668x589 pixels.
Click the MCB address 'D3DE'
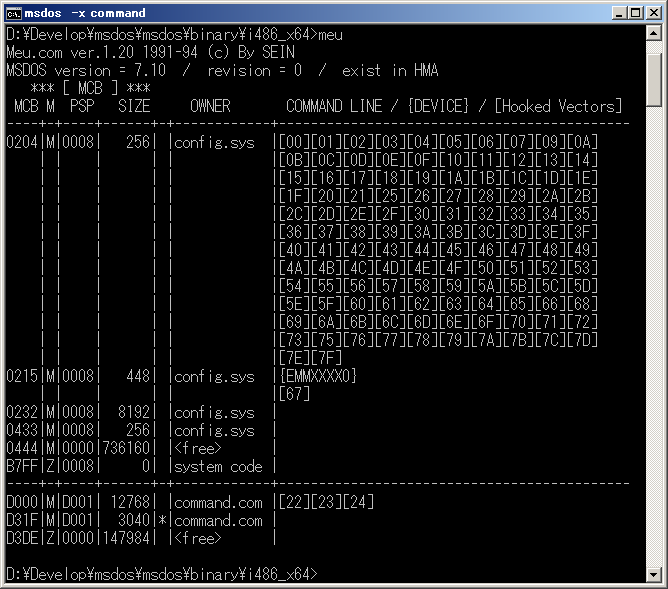[x=22, y=538]
